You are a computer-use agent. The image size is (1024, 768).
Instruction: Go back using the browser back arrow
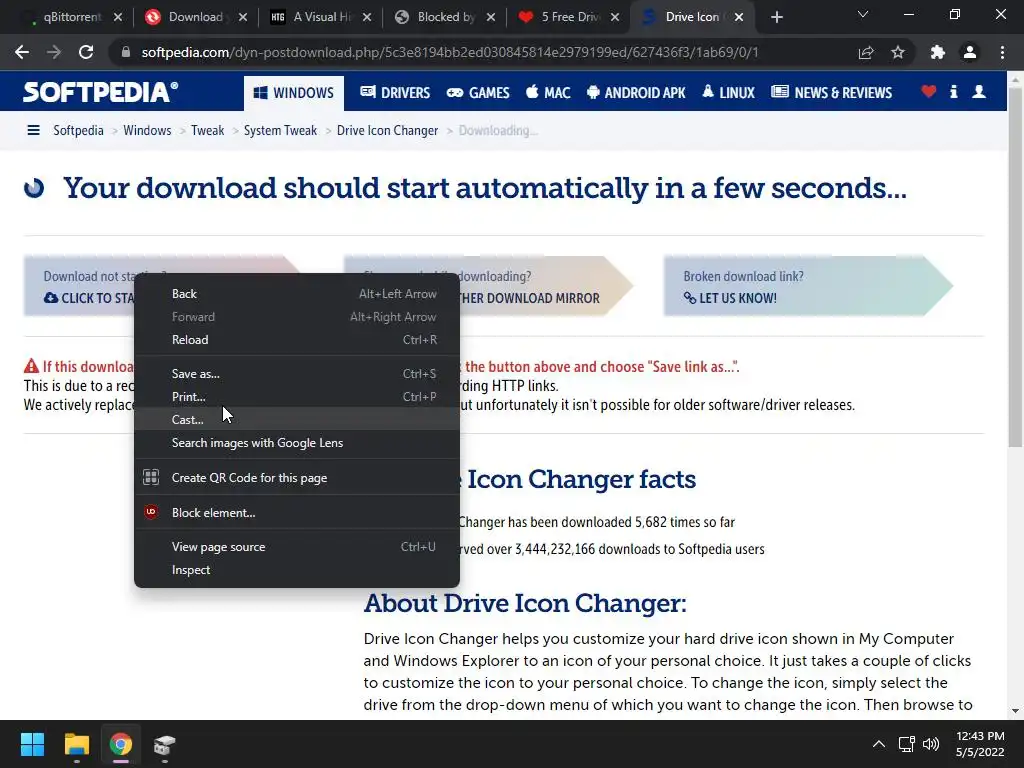click(22, 52)
